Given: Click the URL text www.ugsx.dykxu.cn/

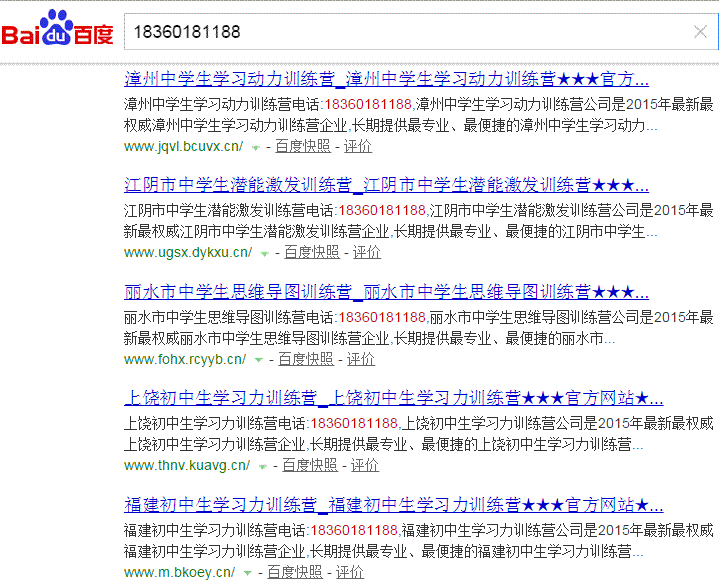Looking at the screenshot, I should 188,252.
